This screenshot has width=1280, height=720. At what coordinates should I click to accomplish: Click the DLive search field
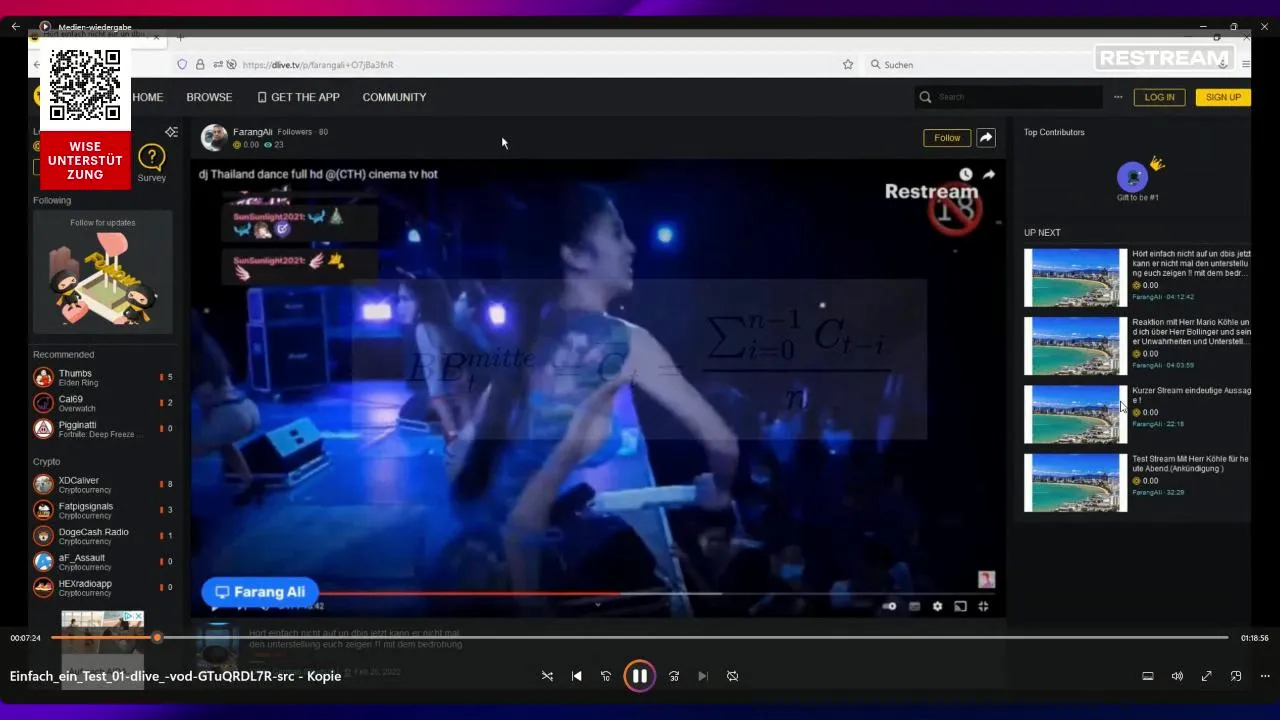pyautogui.click(x=1008, y=97)
